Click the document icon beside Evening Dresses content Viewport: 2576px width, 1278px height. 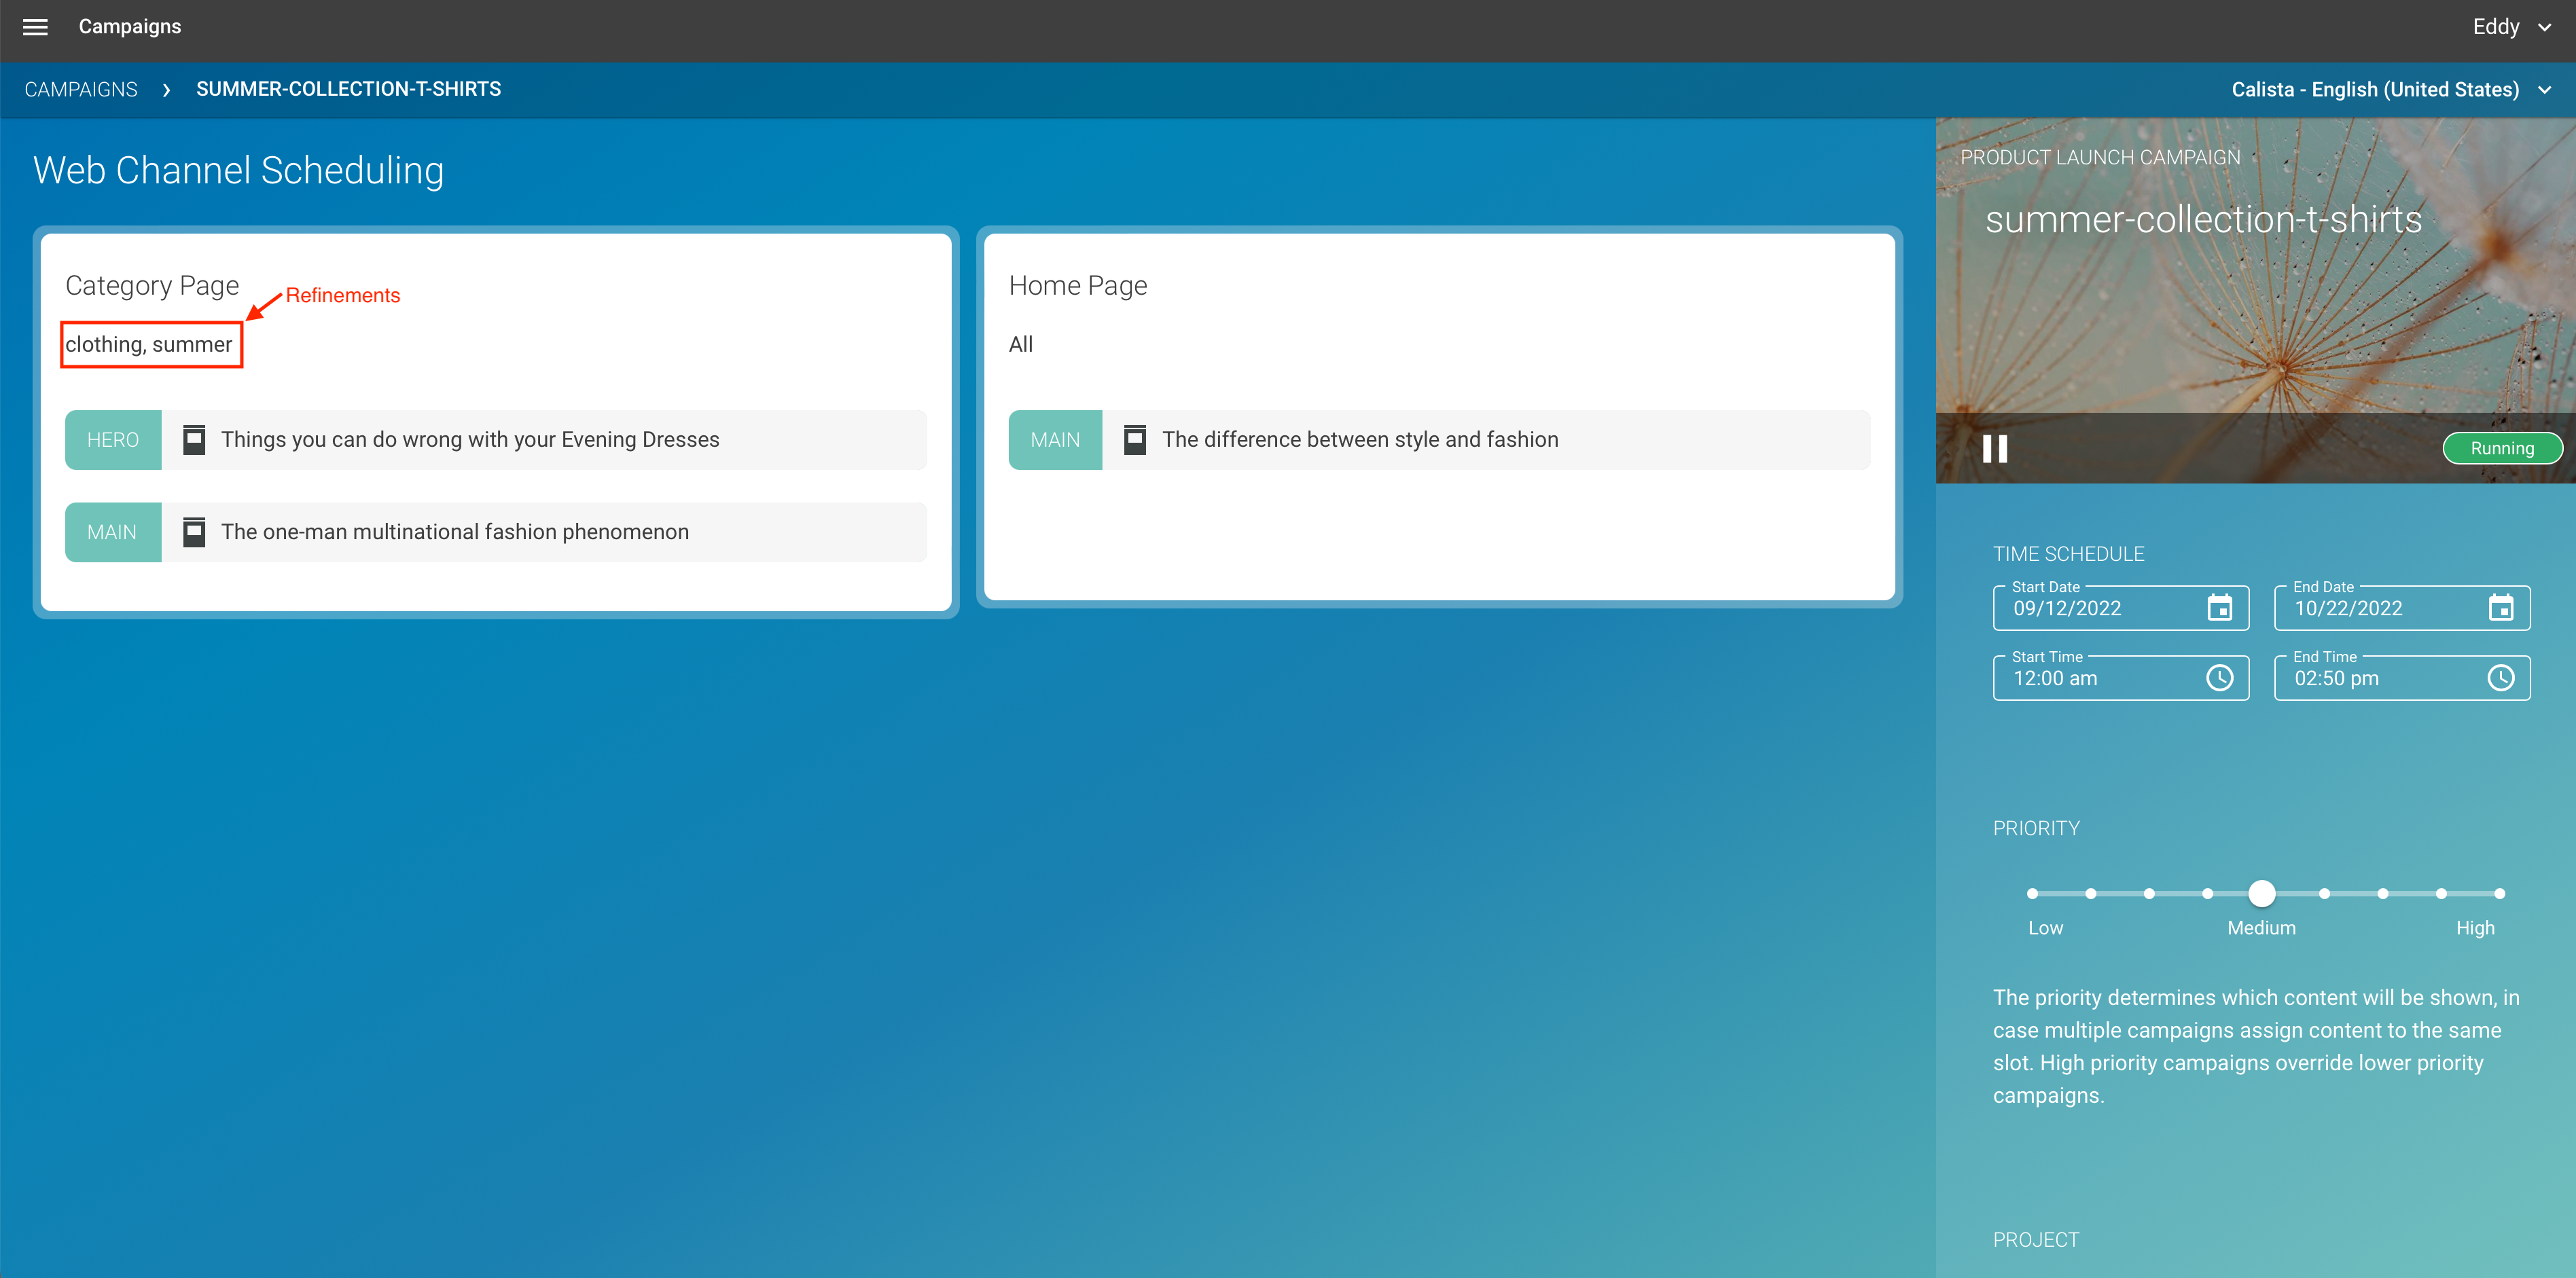point(194,439)
